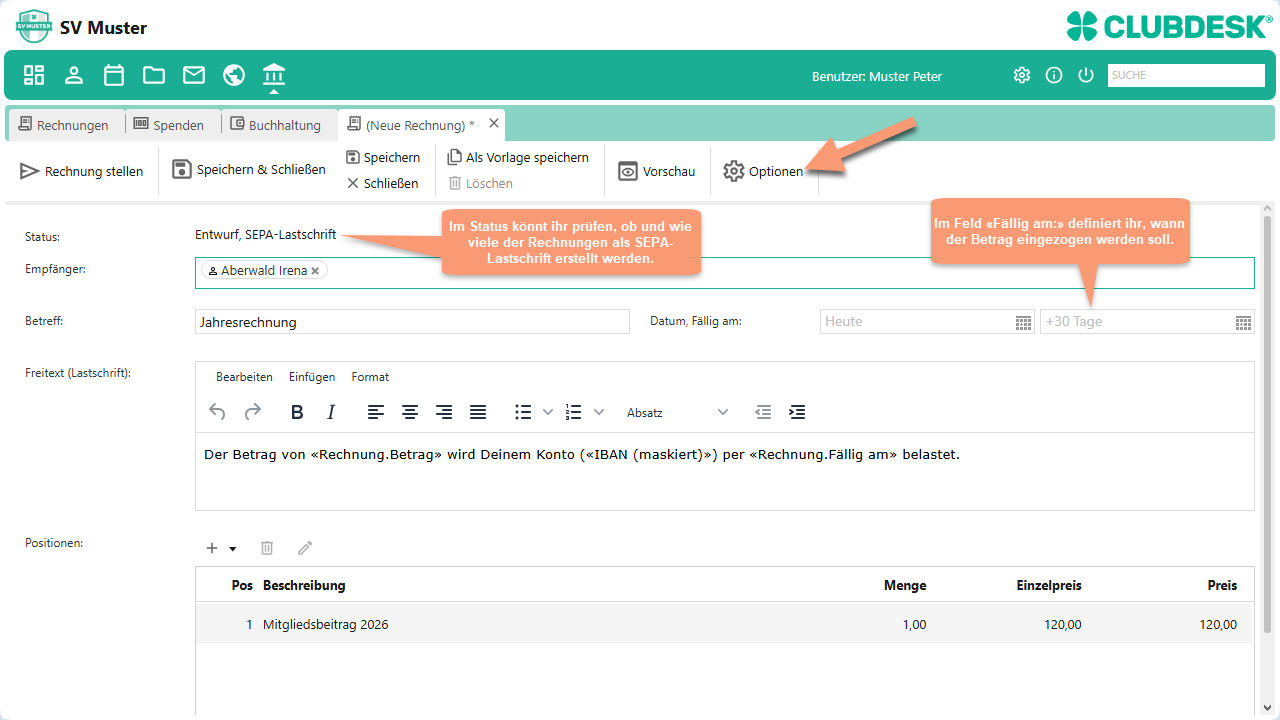Switch to the Buchhaltung tab
Viewport: 1280px width, 720px height.
tap(277, 125)
